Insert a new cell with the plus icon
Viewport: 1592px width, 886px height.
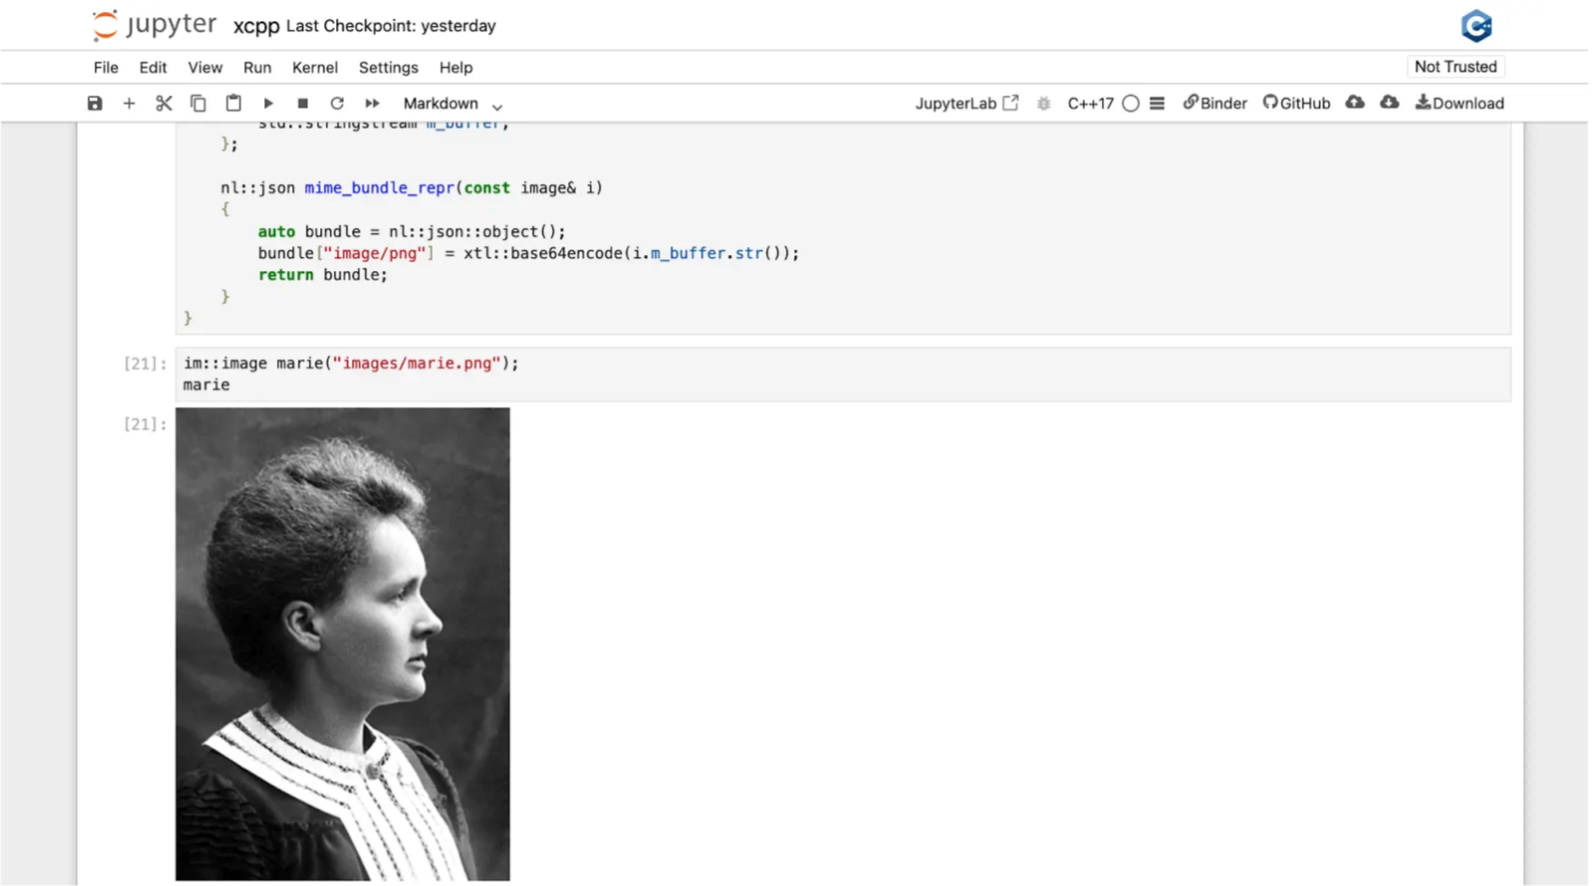tap(129, 103)
